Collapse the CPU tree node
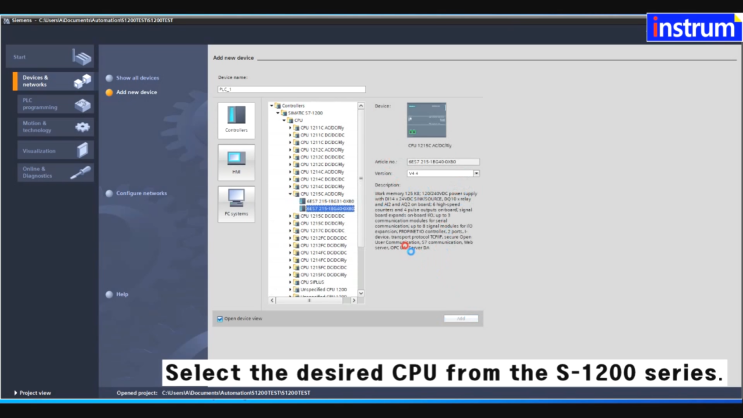The height and width of the screenshot is (418, 743). pos(284,120)
